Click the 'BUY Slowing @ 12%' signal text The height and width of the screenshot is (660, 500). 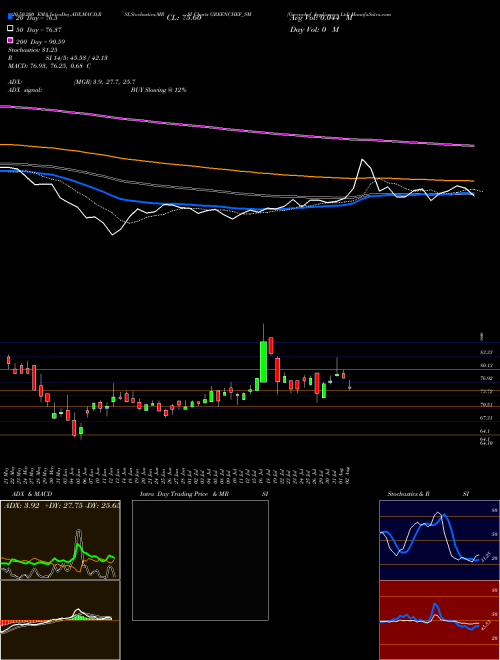[x=158, y=90]
